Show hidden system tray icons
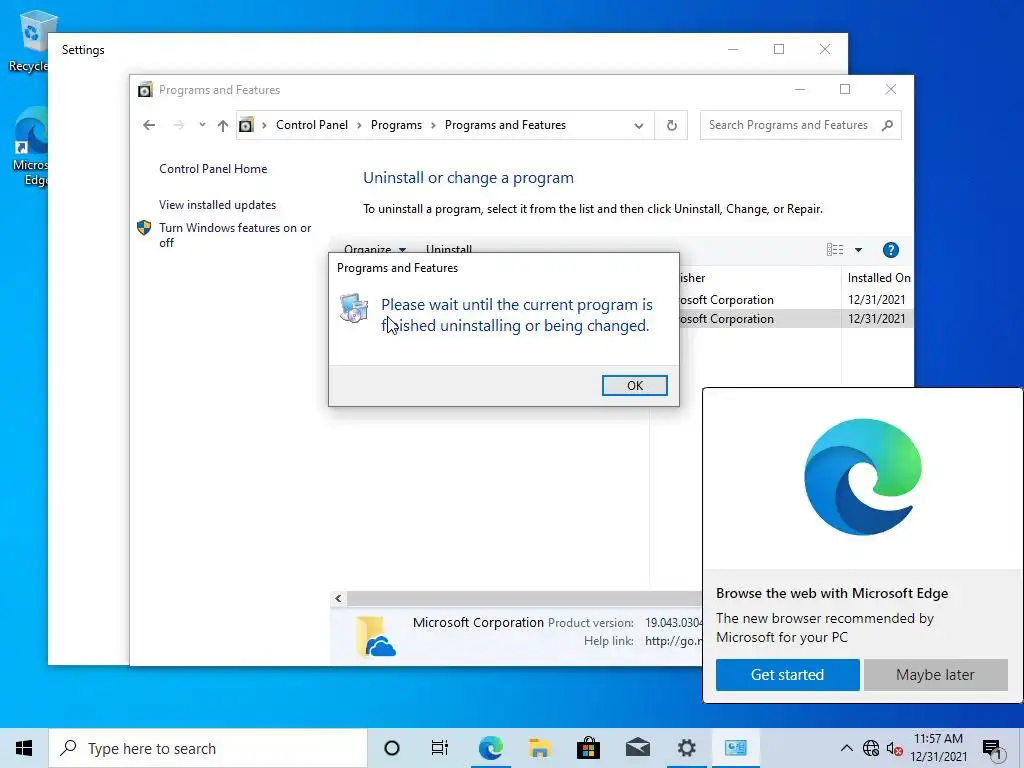 846,748
